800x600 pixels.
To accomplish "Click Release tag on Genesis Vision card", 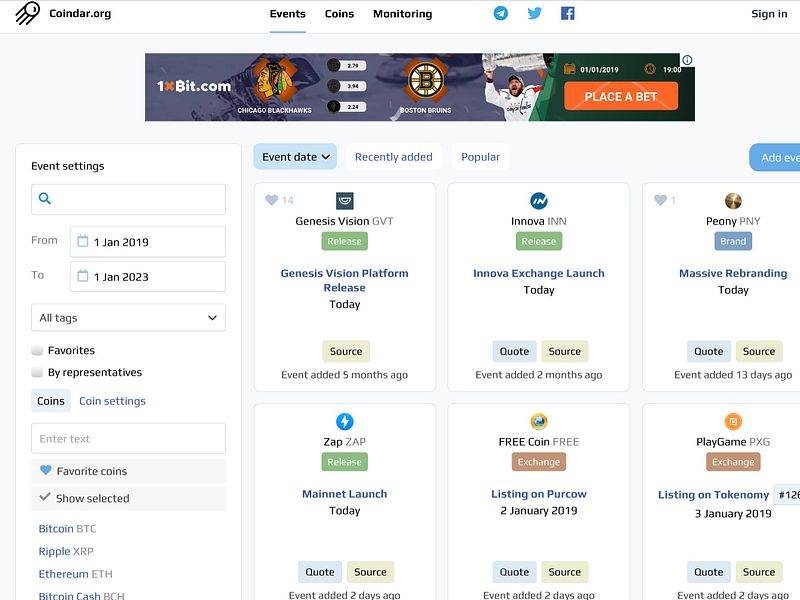I will [344, 241].
